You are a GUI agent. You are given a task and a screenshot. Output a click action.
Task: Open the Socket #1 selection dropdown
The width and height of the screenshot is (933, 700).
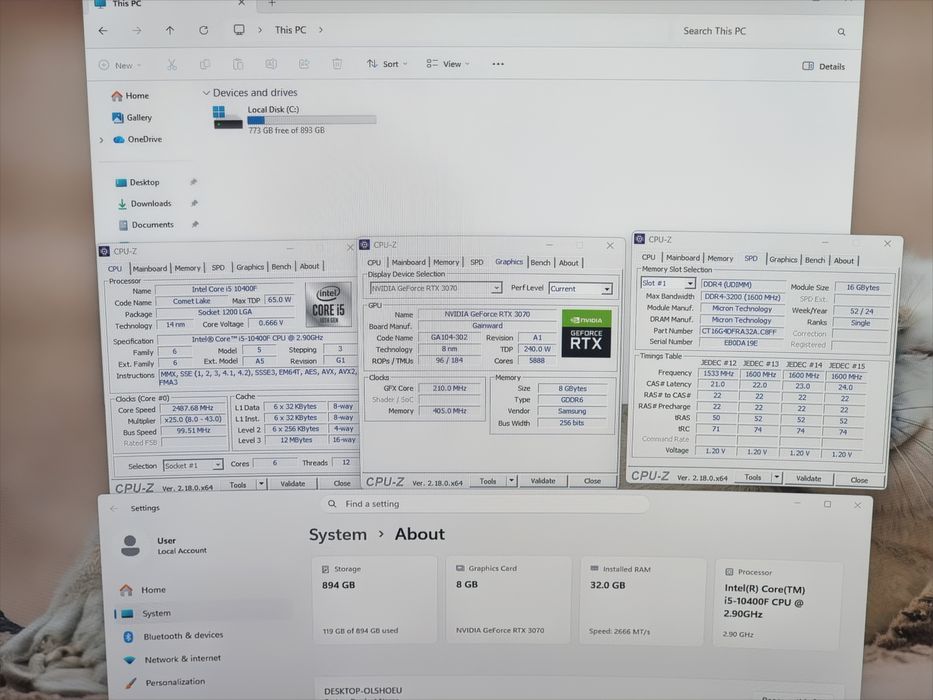click(x=193, y=465)
